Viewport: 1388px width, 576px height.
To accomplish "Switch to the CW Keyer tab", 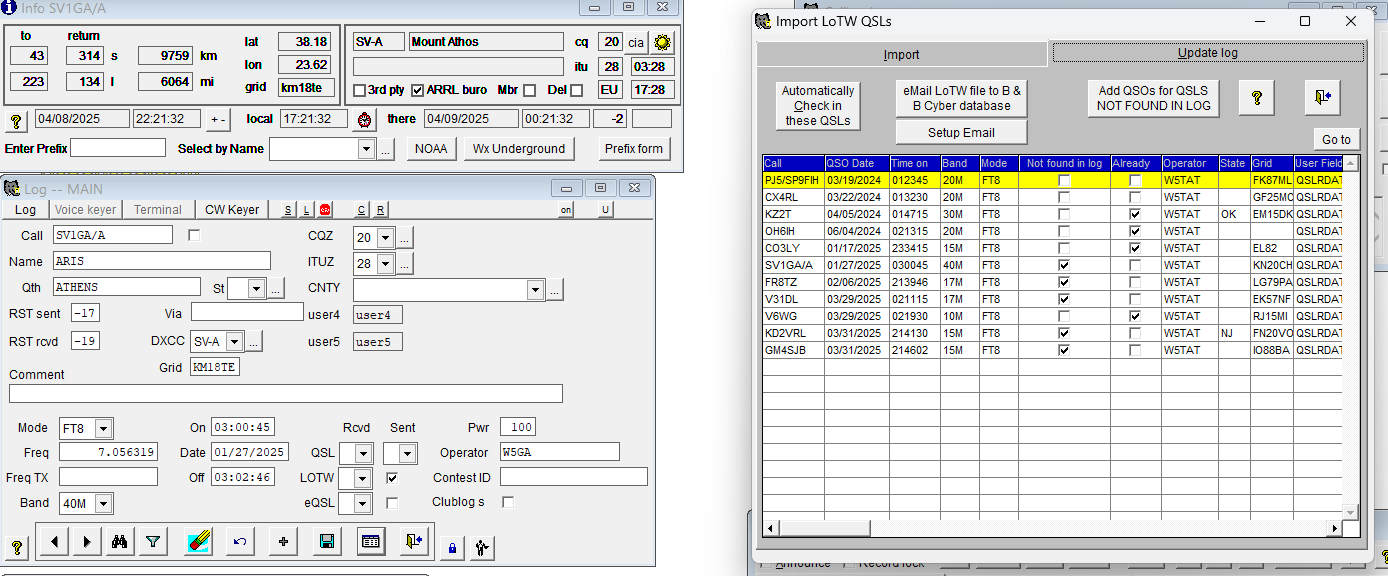I will point(232,210).
